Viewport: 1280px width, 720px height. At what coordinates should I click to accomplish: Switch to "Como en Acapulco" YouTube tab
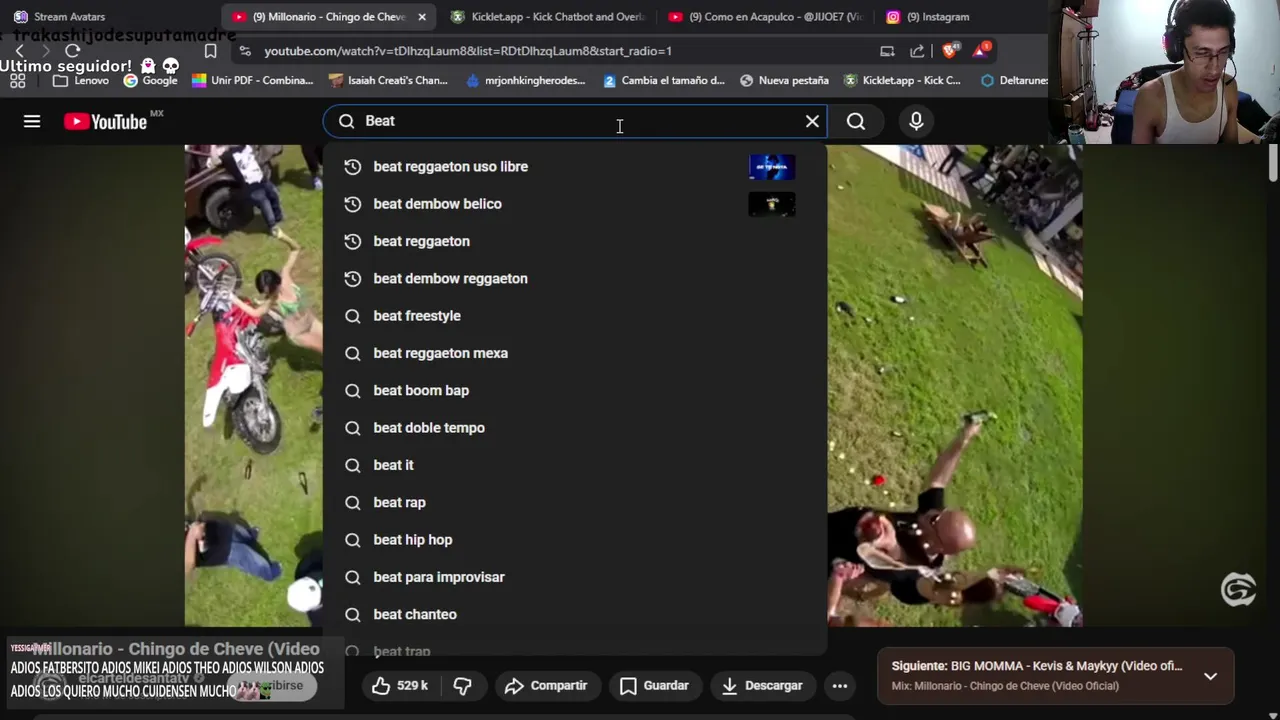click(766, 17)
